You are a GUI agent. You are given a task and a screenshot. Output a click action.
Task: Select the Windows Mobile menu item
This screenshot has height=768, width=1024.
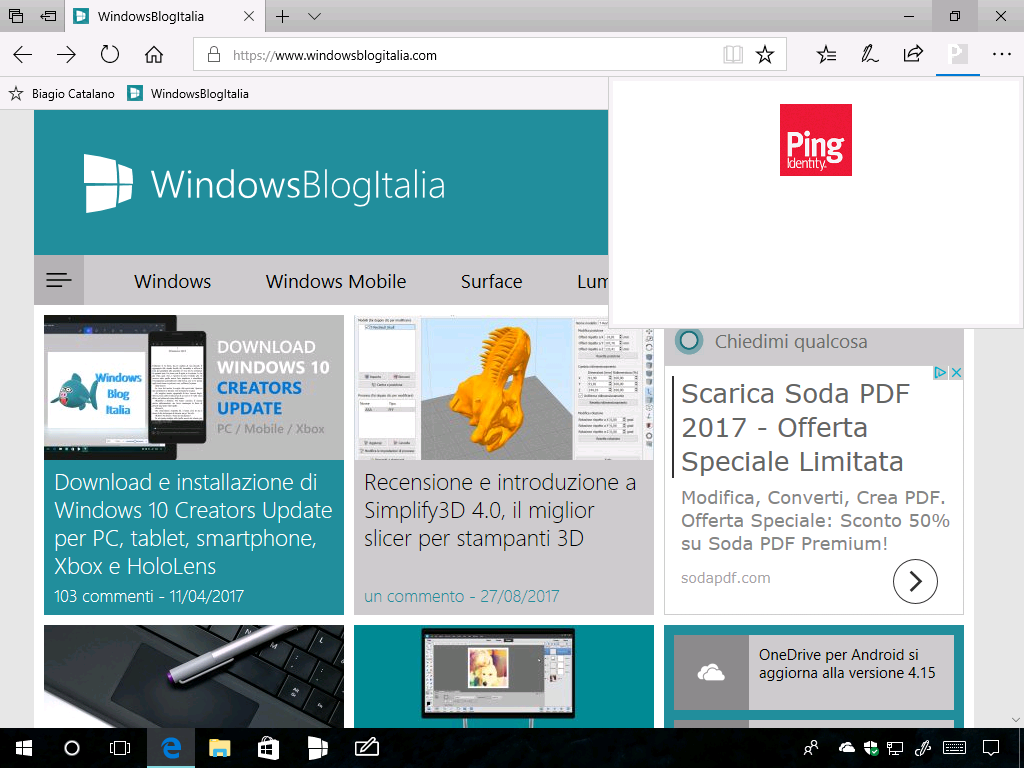[x=336, y=281]
